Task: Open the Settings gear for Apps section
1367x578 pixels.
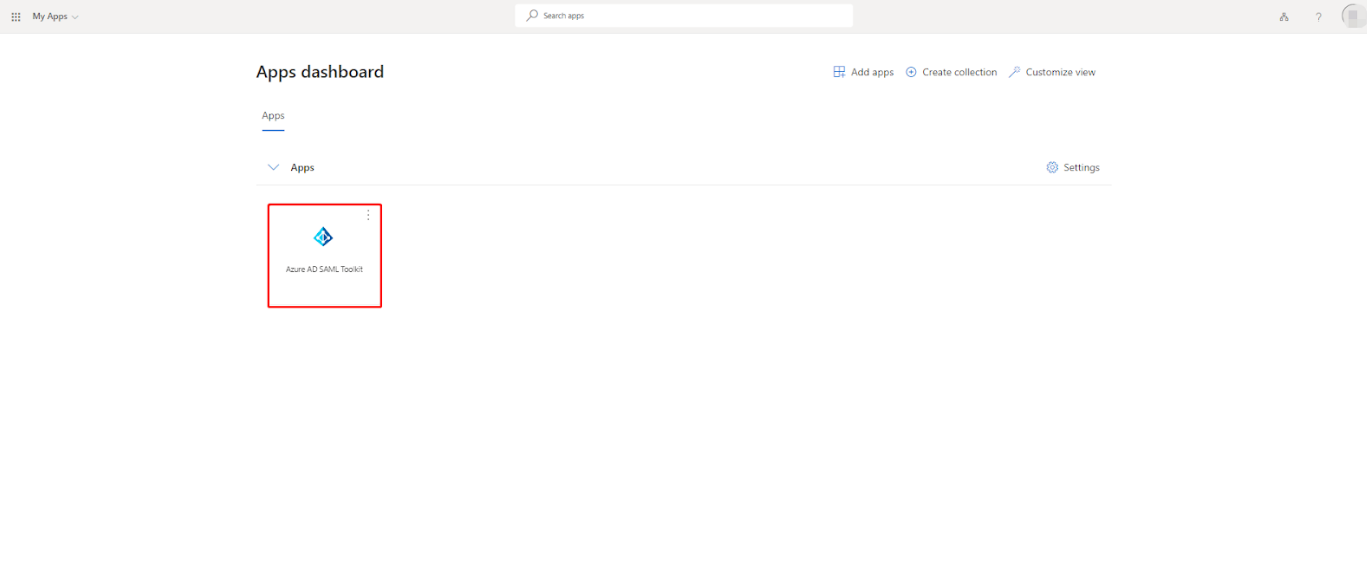Action: point(1050,167)
